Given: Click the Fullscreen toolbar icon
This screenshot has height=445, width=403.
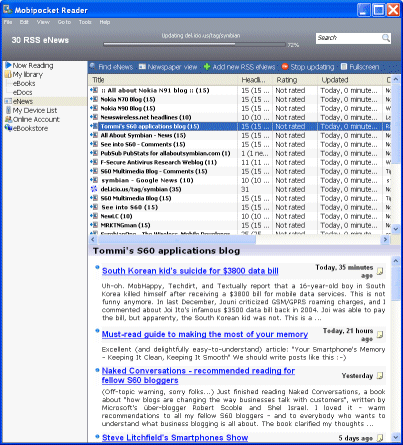Looking at the screenshot, I should [344, 67].
